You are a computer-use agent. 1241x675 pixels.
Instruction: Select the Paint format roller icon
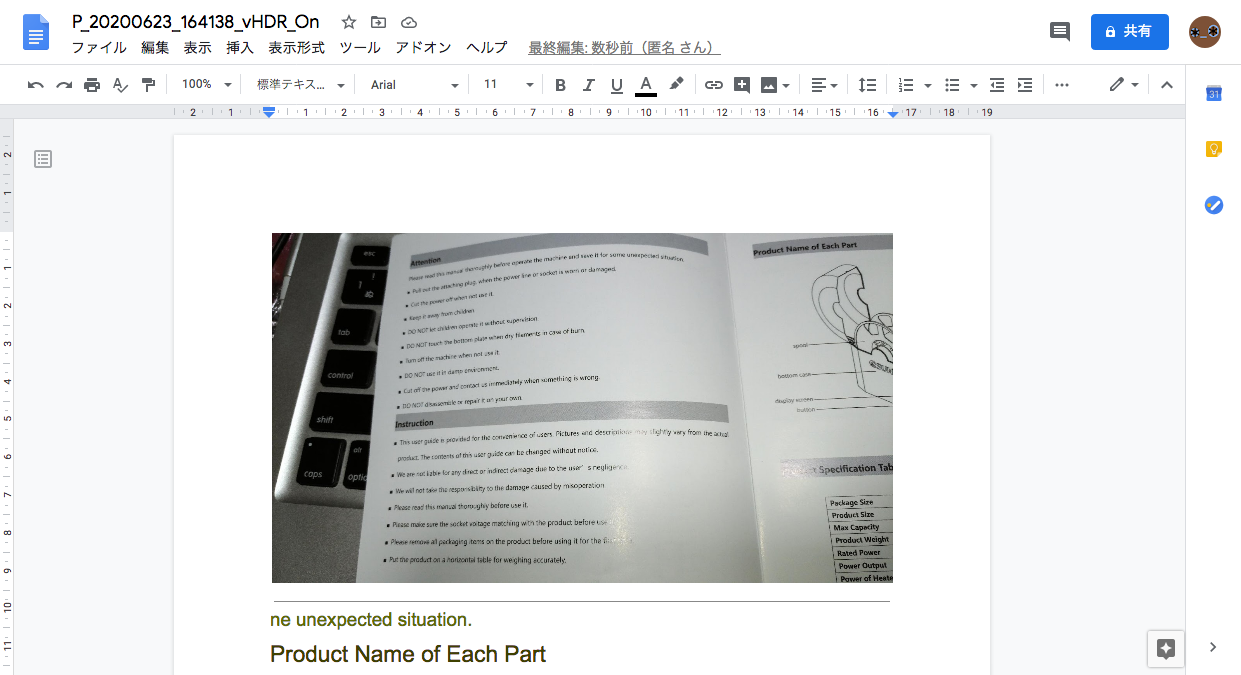[148, 85]
